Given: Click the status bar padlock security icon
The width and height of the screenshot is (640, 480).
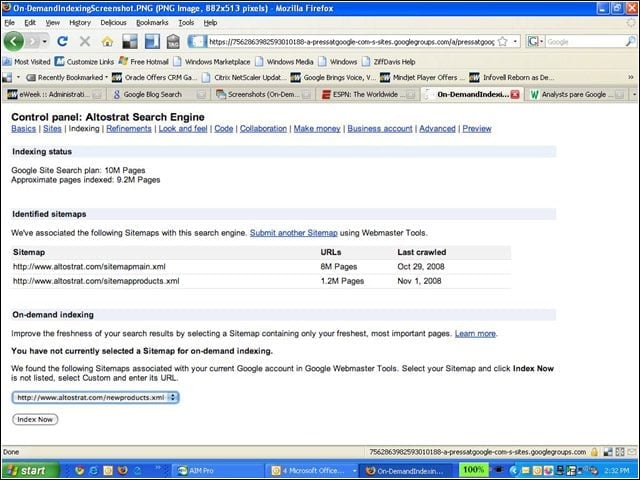Looking at the screenshot, I should click(594, 452).
